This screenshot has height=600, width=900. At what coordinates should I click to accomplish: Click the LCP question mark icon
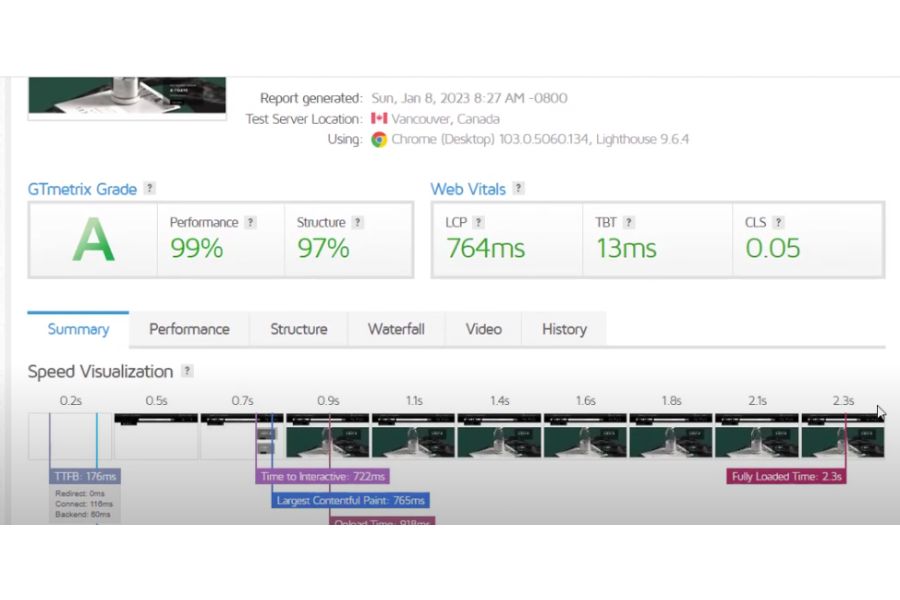click(478, 222)
